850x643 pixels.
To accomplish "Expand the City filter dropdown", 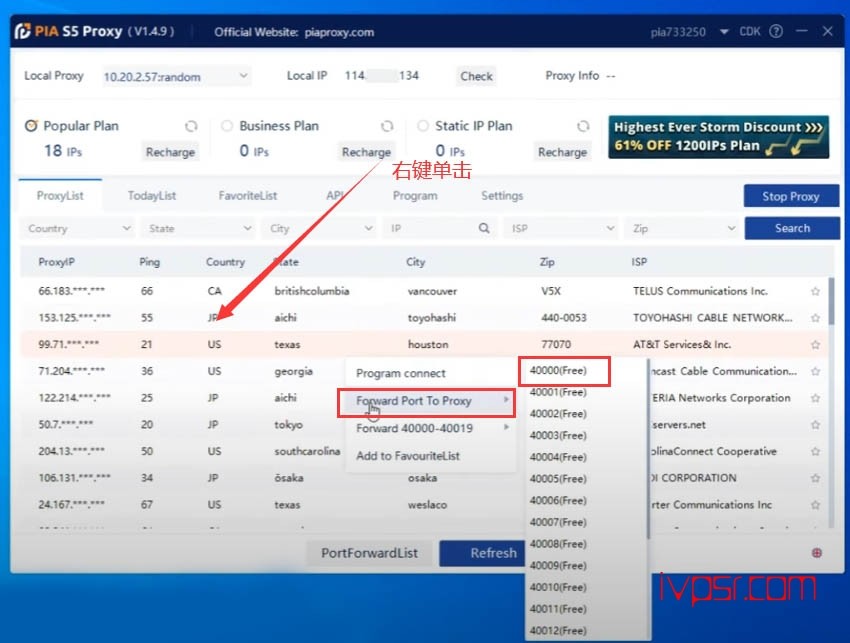I will point(369,228).
